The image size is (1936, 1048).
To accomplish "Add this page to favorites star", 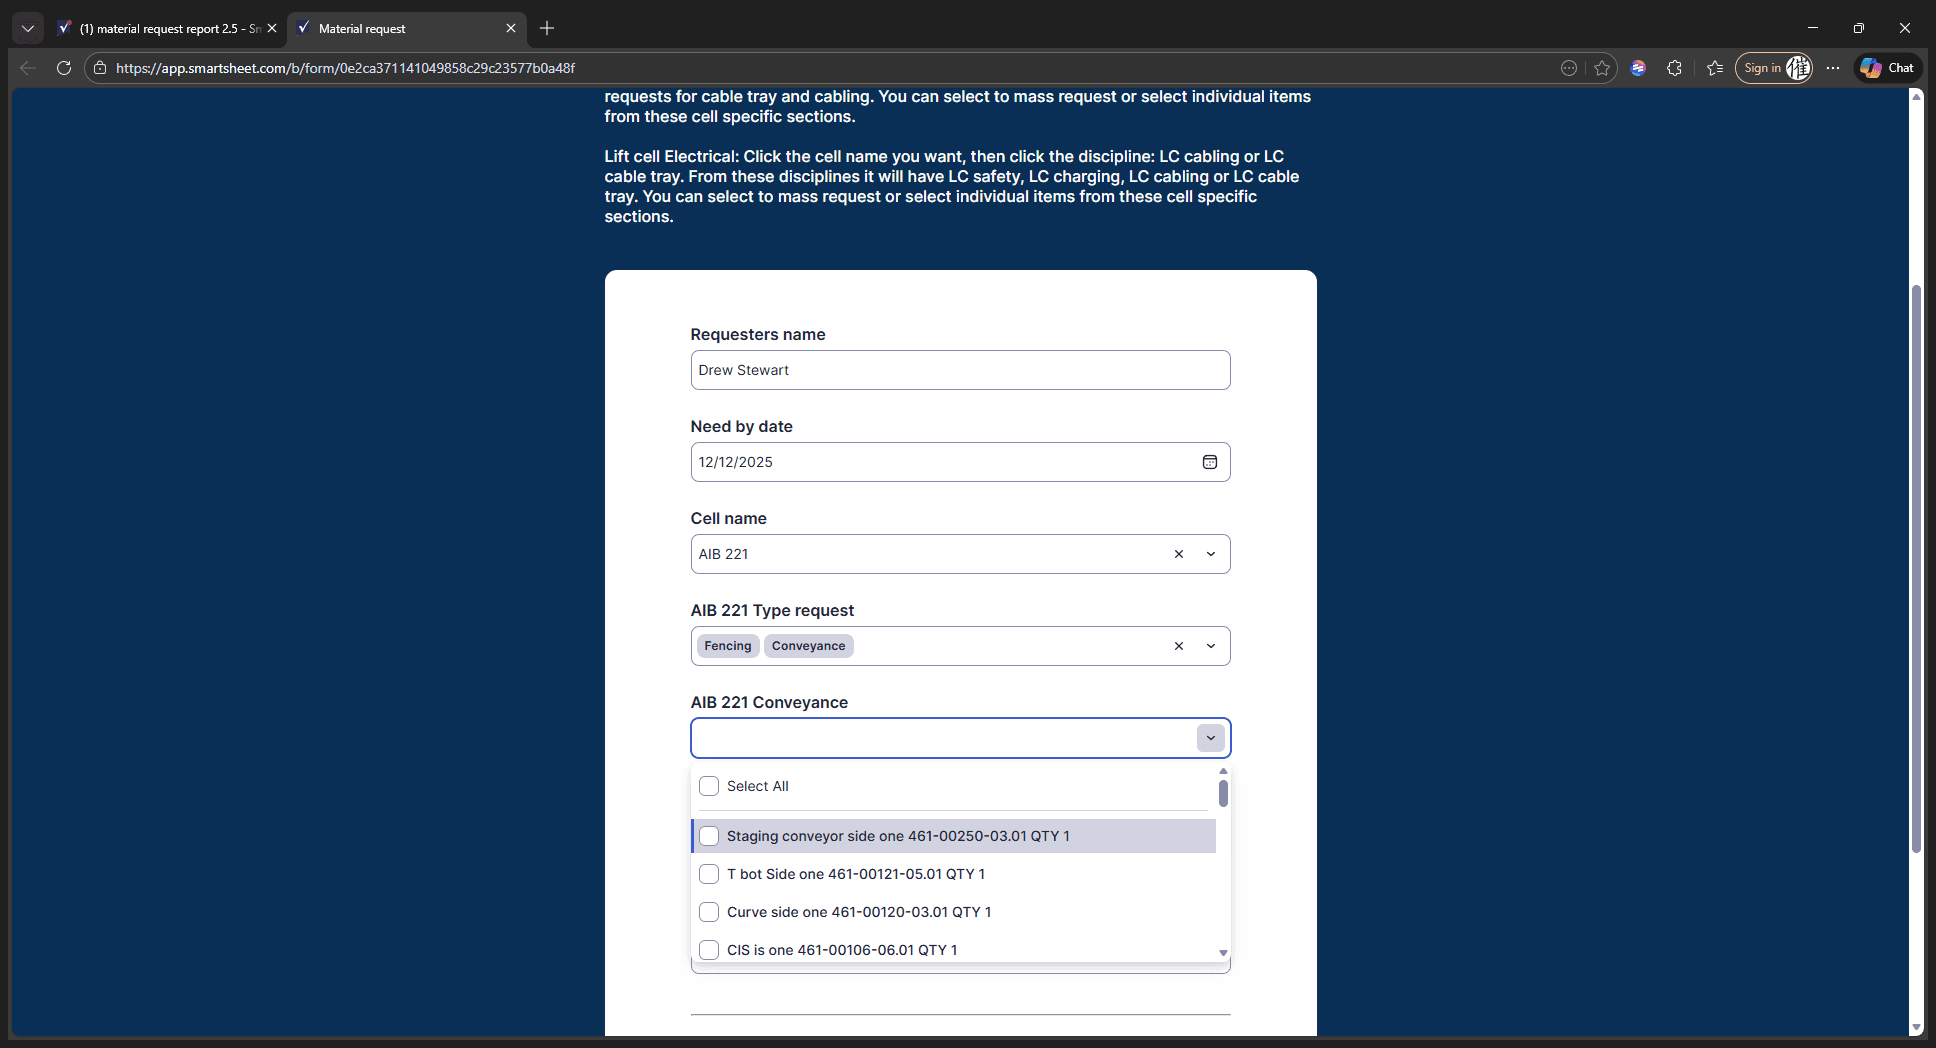I will pos(1602,68).
